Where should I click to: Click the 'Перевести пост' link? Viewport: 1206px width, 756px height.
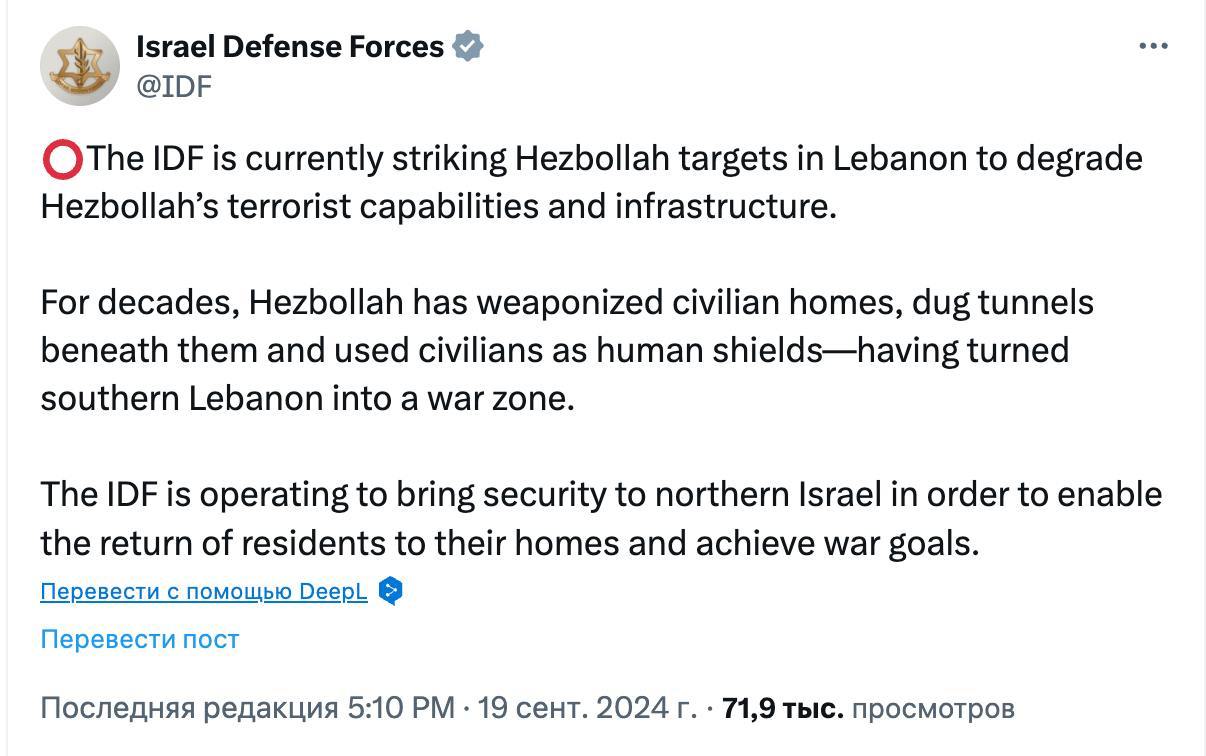coord(140,639)
